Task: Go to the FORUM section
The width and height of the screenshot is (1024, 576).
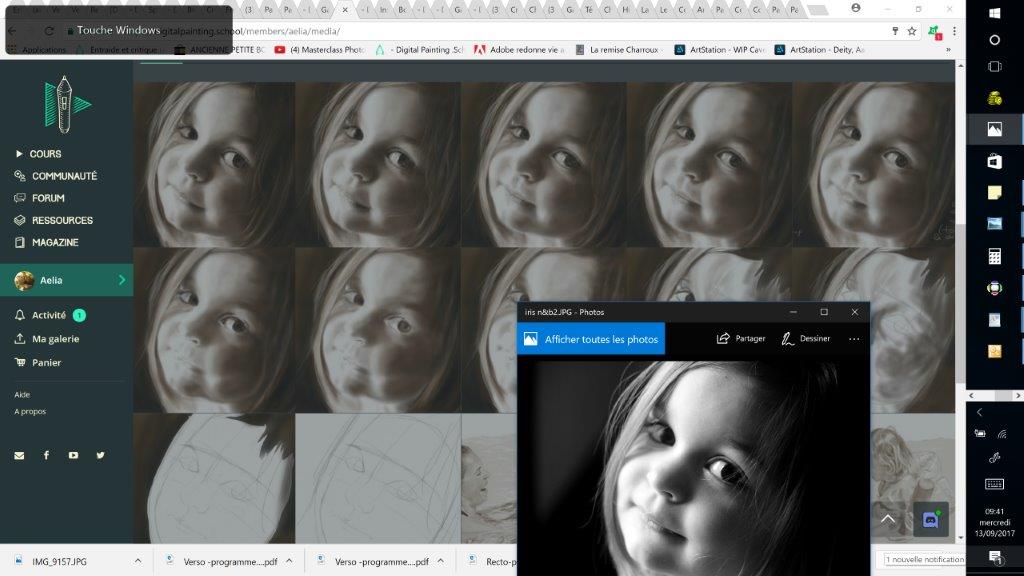Action: (x=48, y=198)
